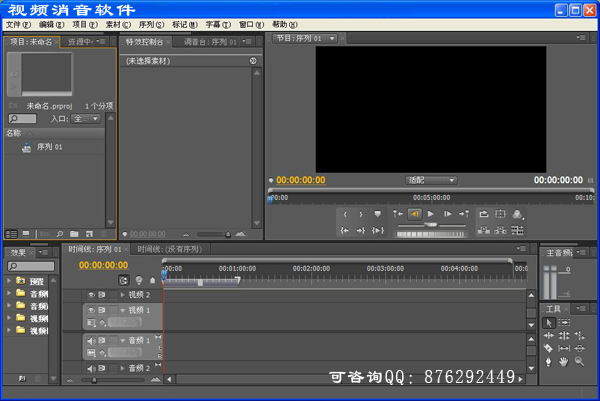Go to next edit point

click(464, 214)
